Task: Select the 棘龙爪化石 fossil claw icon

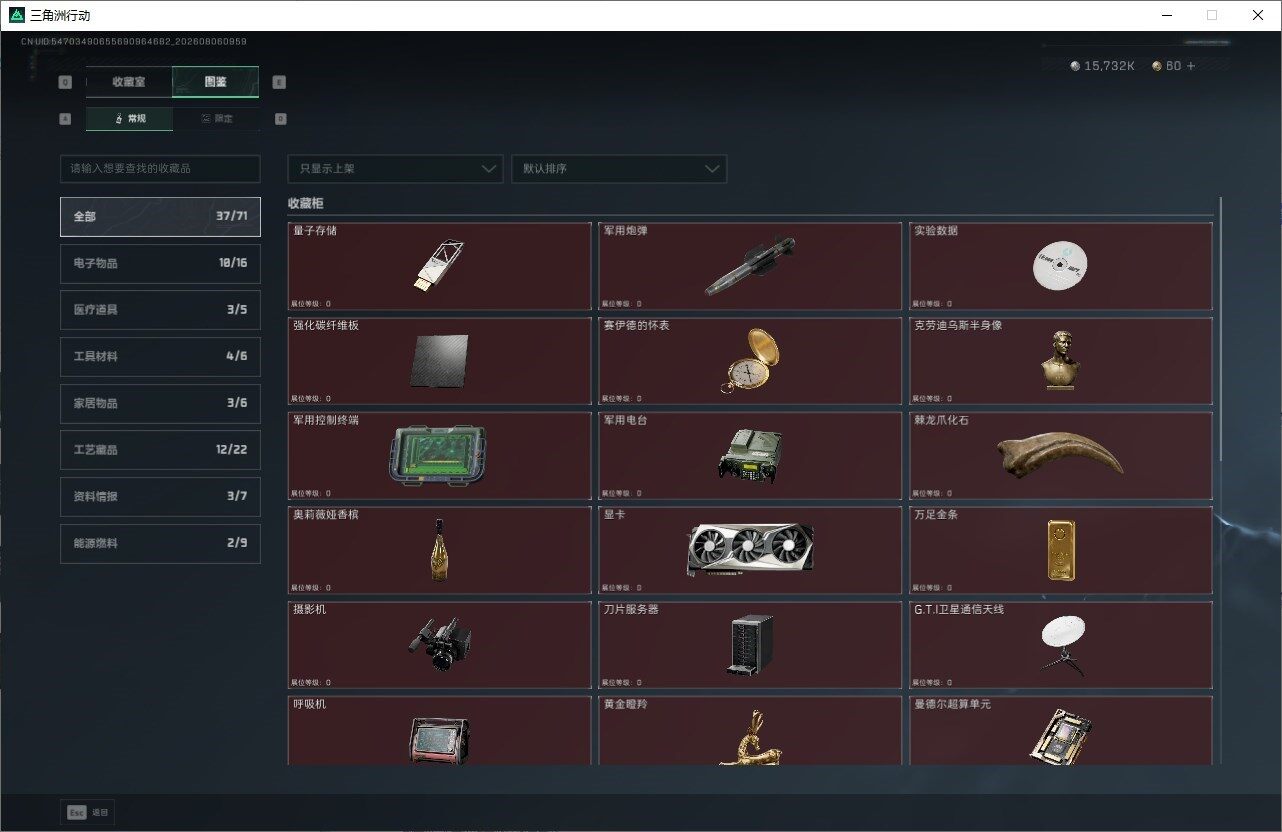Action: coord(1061,456)
